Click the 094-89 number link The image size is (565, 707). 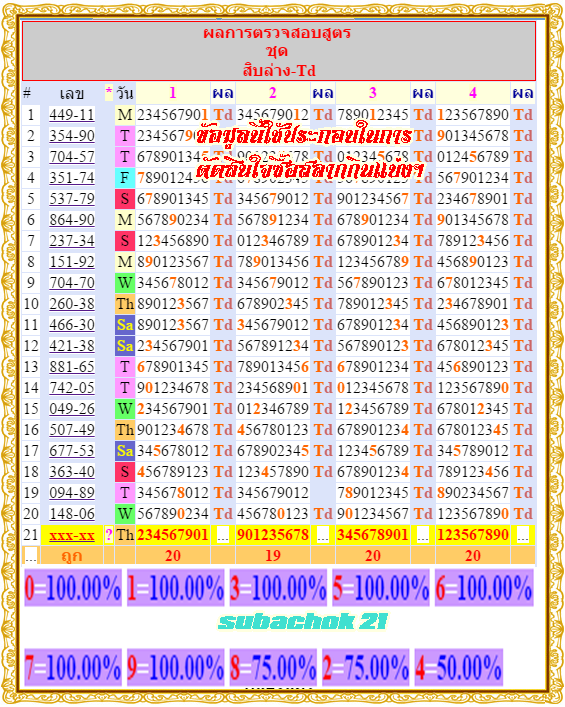click(72, 493)
